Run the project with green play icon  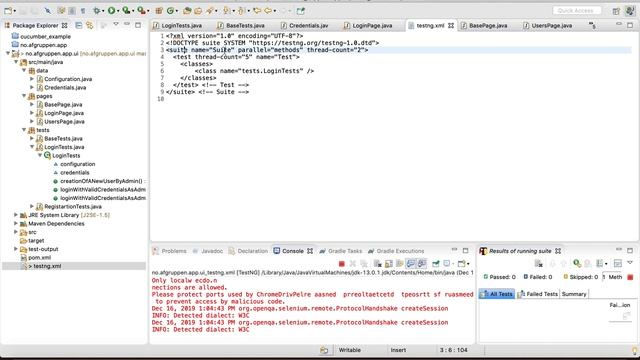tap(111, 11)
